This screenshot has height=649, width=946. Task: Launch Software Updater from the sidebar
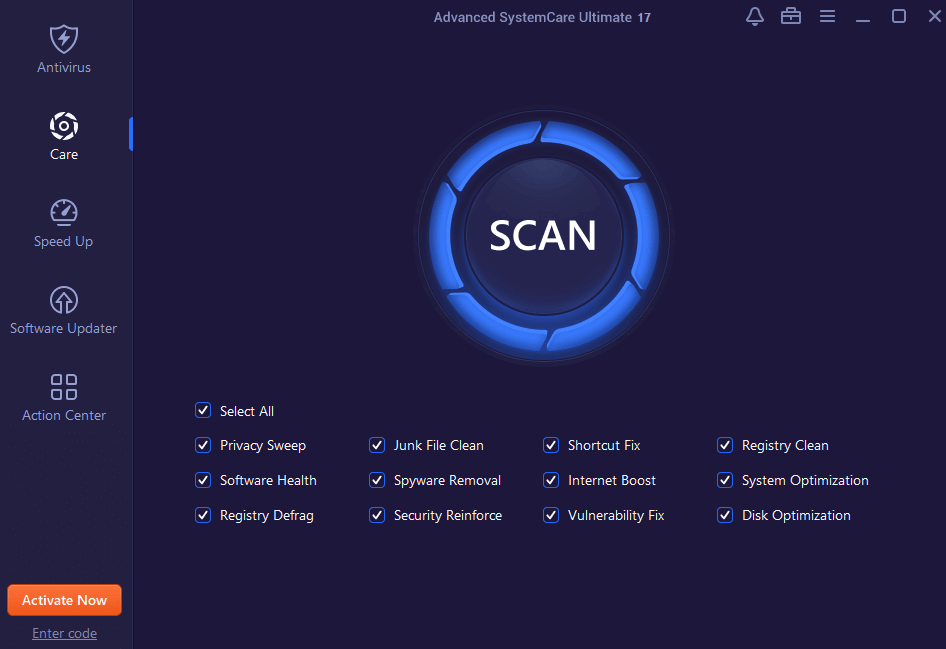click(x=63, y=309)
